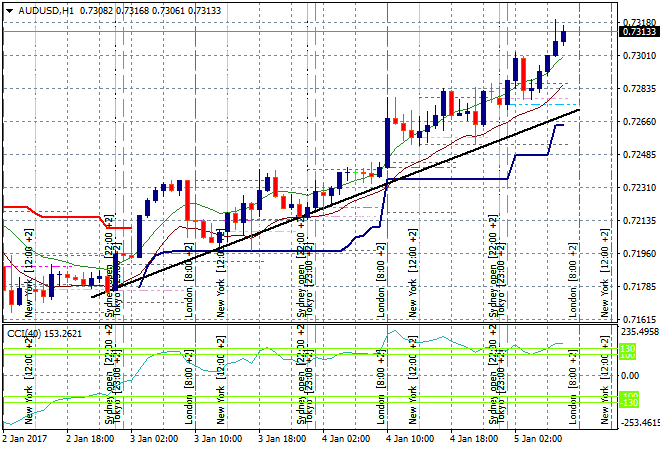
Task: Click the 235.4958 value on CCI scale
Action: pos(639,331)
